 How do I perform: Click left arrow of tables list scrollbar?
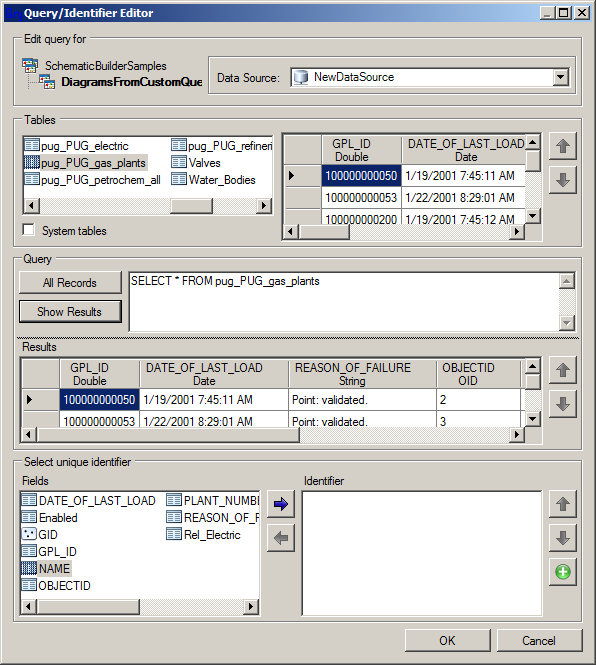point(31,206)
